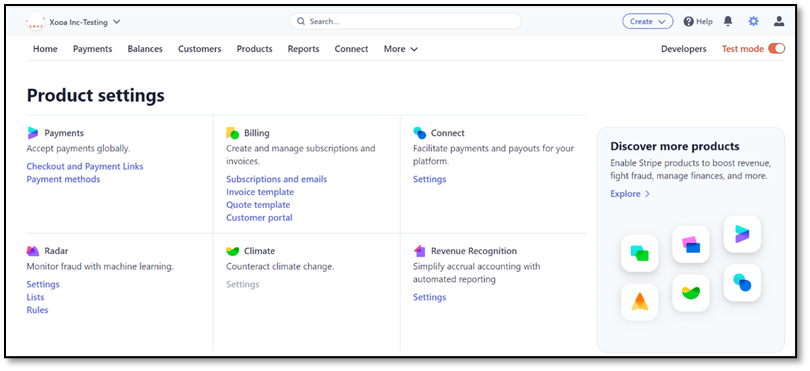Focus the Search input field
This screenshot has height=371, width=810.
[x=406, y=22]
